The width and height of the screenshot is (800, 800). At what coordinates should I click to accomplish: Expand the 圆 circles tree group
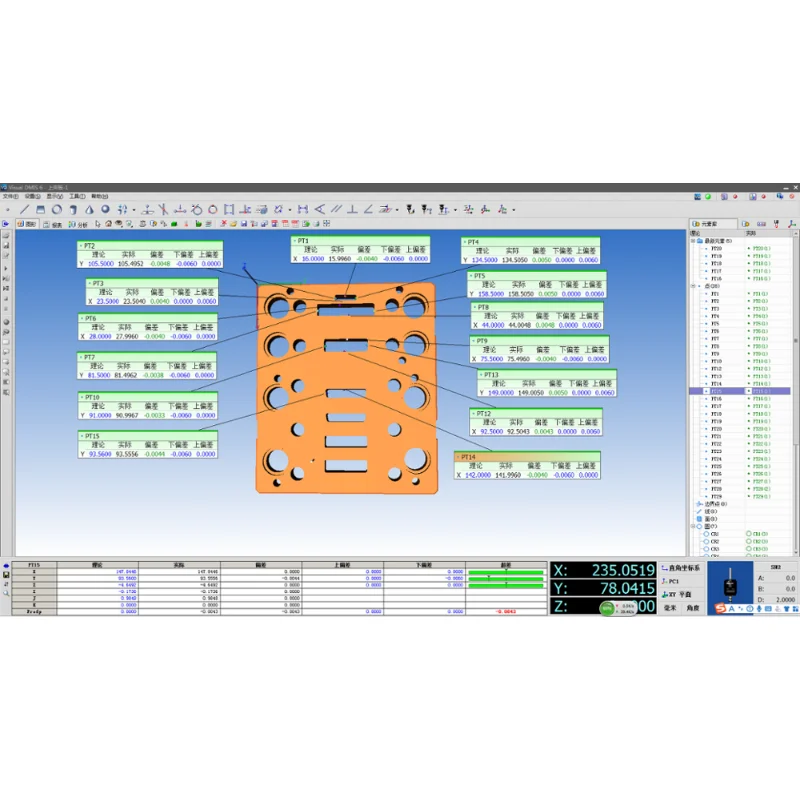coord(693,526)
